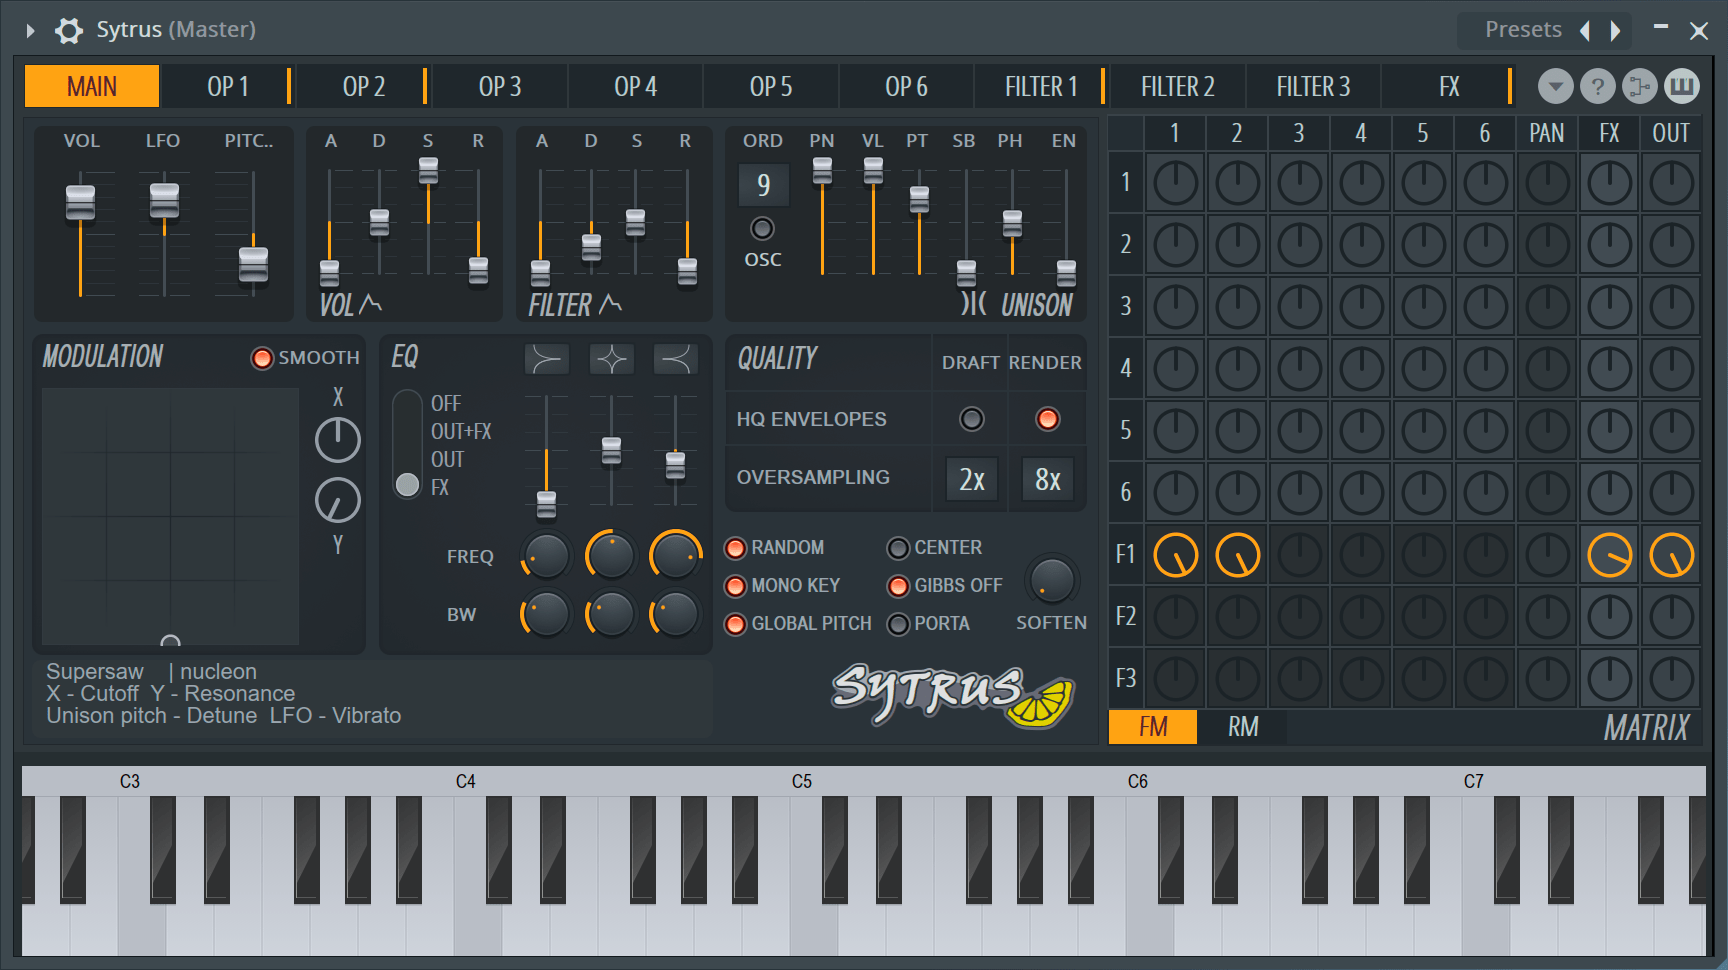Toggle GIBBS OFF setting
Screen dimensions: 1728x970
(x=898, y=586)
